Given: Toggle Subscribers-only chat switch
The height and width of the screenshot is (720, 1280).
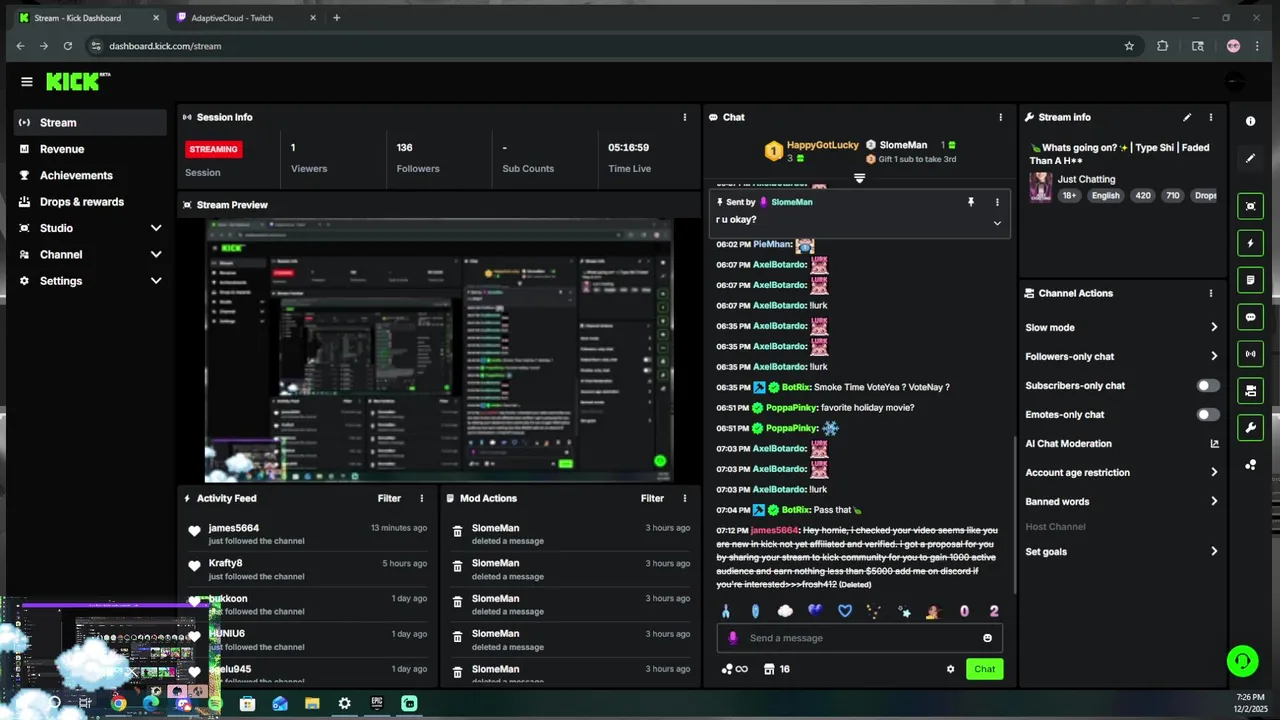Looking at the screenshot, I should (1208, 386).
